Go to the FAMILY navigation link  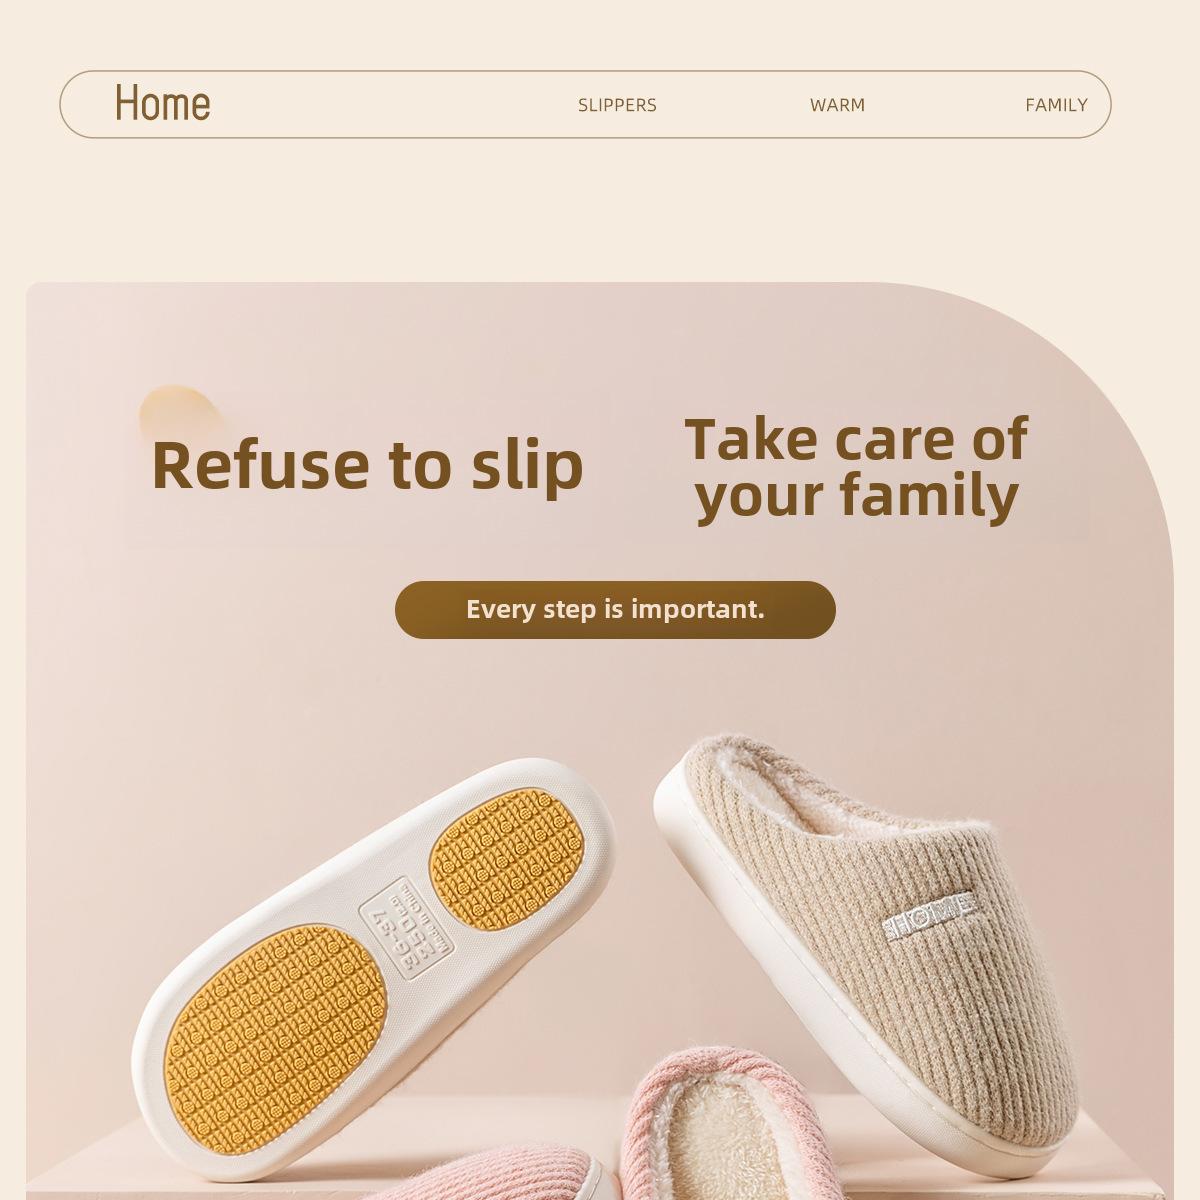click(1056, 105)
